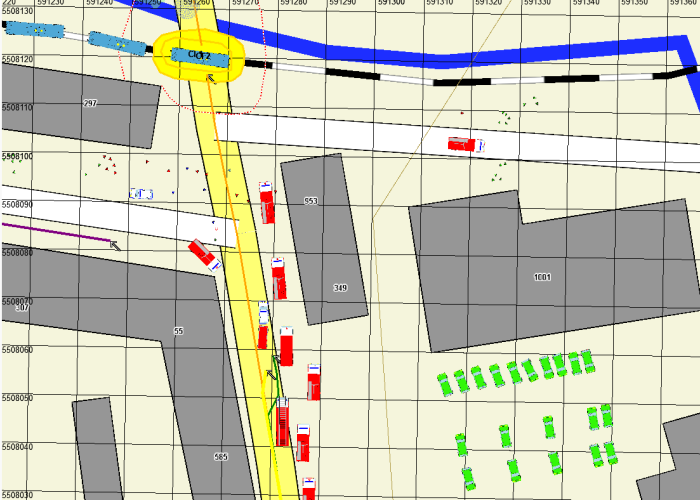Click building labeled 297
Viewport: 700px width, 500px height.
(80, 105)
